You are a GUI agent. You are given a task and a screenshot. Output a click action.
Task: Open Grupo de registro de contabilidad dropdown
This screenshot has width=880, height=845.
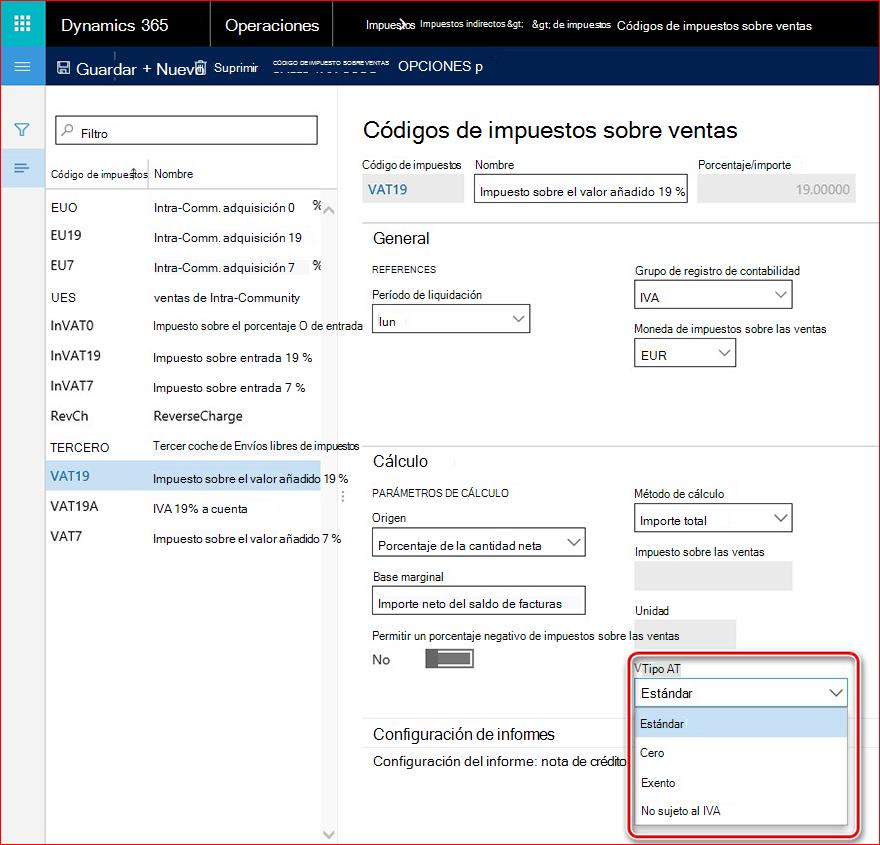pyautogui.click(x=713, y=295)
